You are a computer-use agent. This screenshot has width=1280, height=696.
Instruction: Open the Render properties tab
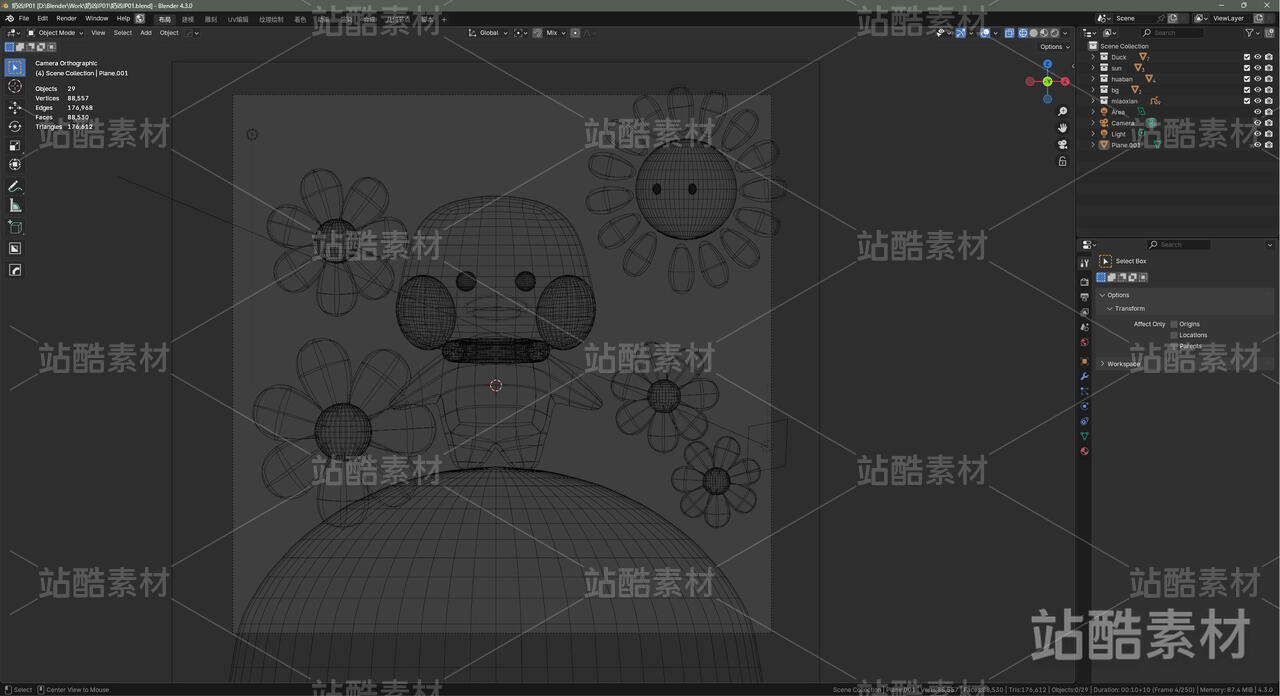(1084, 282)
